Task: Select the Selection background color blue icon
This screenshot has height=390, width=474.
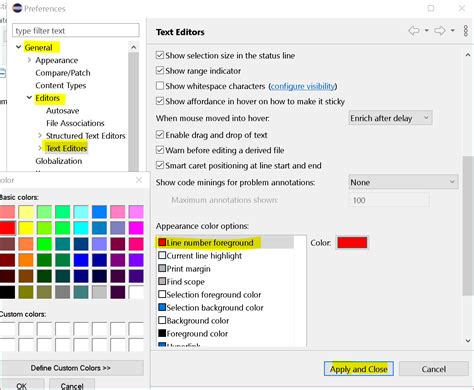Action: point(162,307)
